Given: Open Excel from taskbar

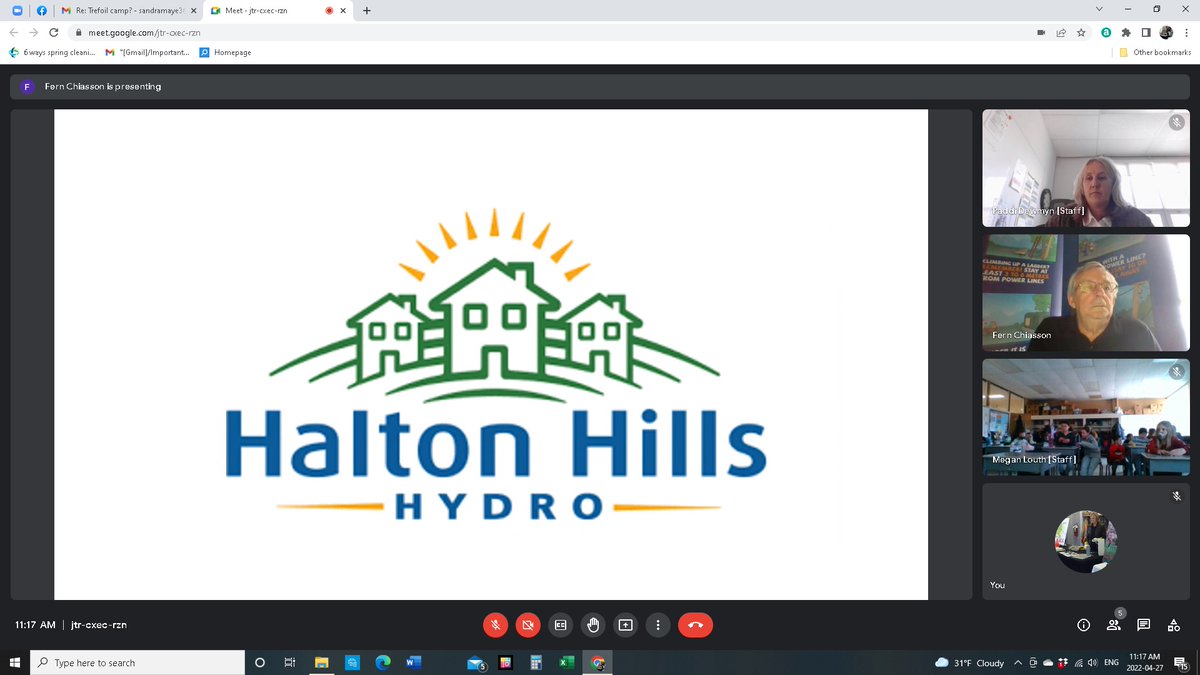Looking at the screenshot, I should (566, 662).
